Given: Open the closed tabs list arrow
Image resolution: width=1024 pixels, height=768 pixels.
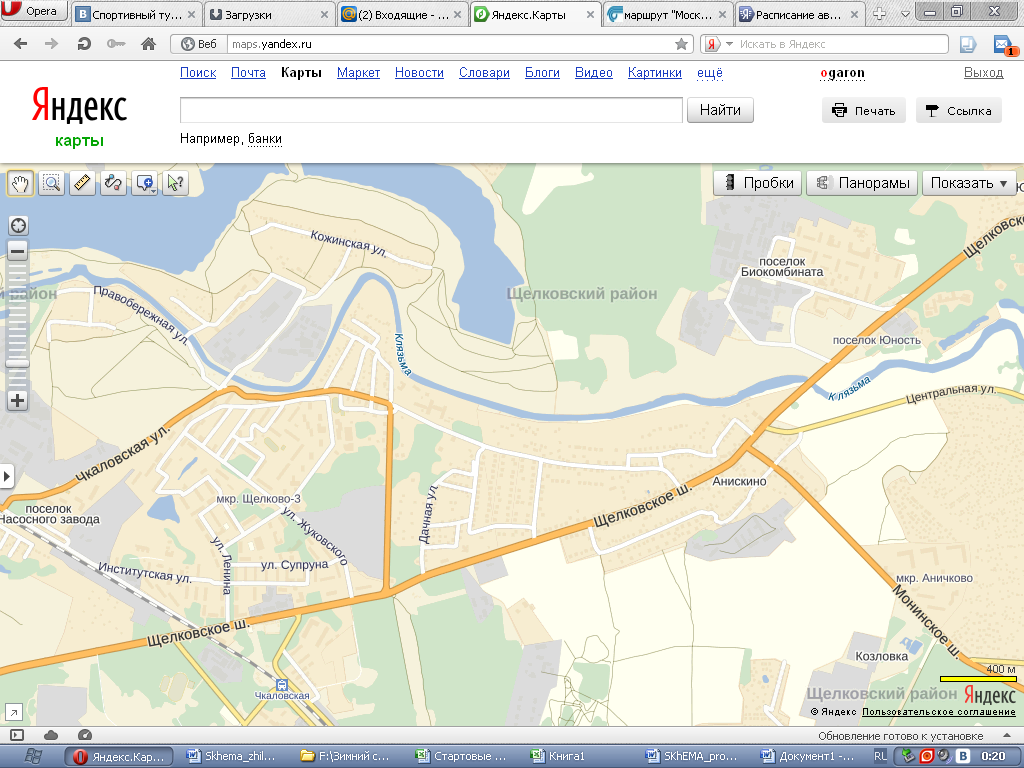Looking at the screenshot, I should pos(905,14).
